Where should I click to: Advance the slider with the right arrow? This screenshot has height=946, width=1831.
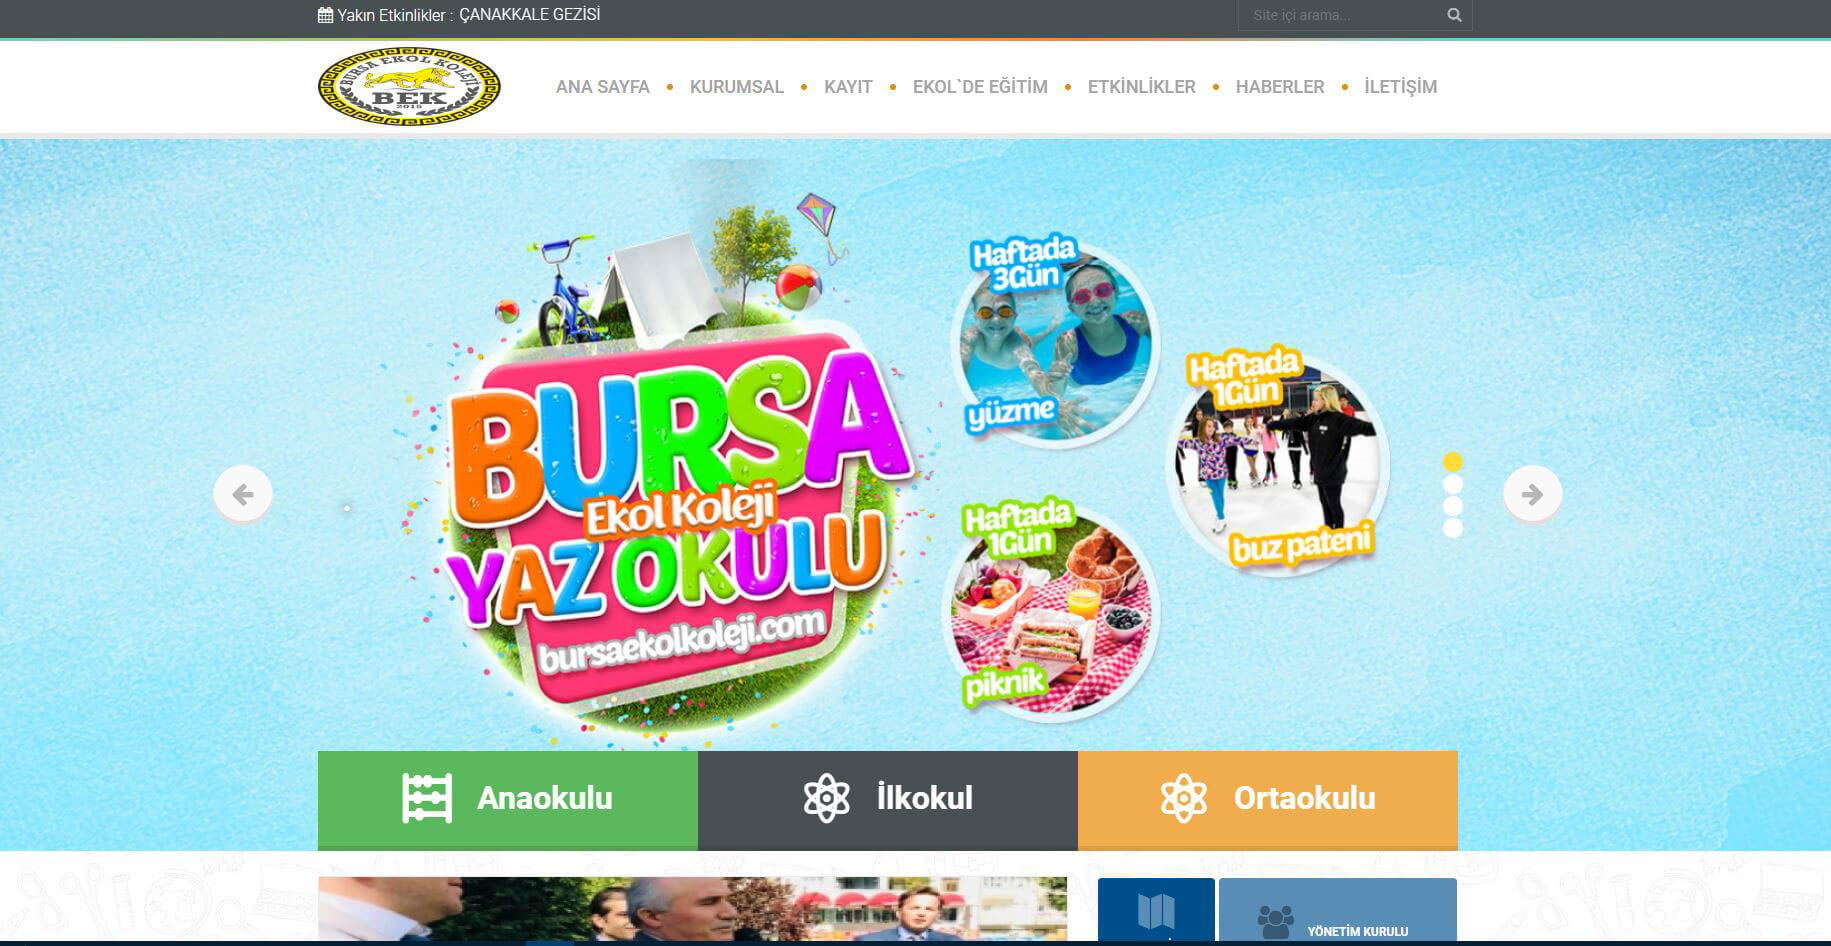[x=1532, y=494]
